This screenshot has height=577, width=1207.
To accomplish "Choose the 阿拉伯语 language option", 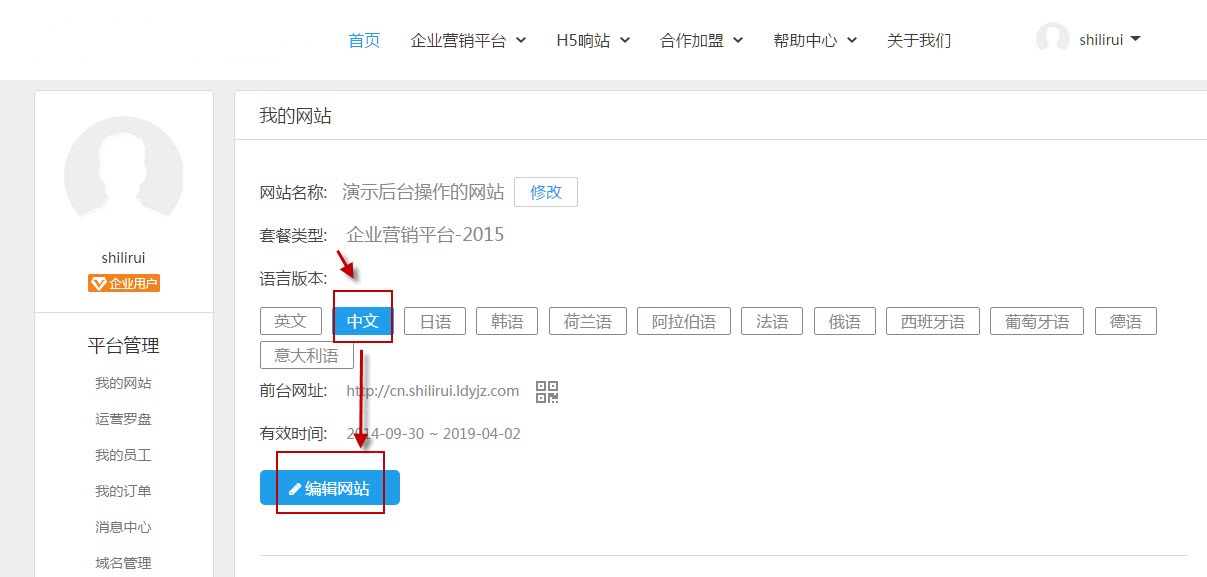I will click(x=684, y=321).
